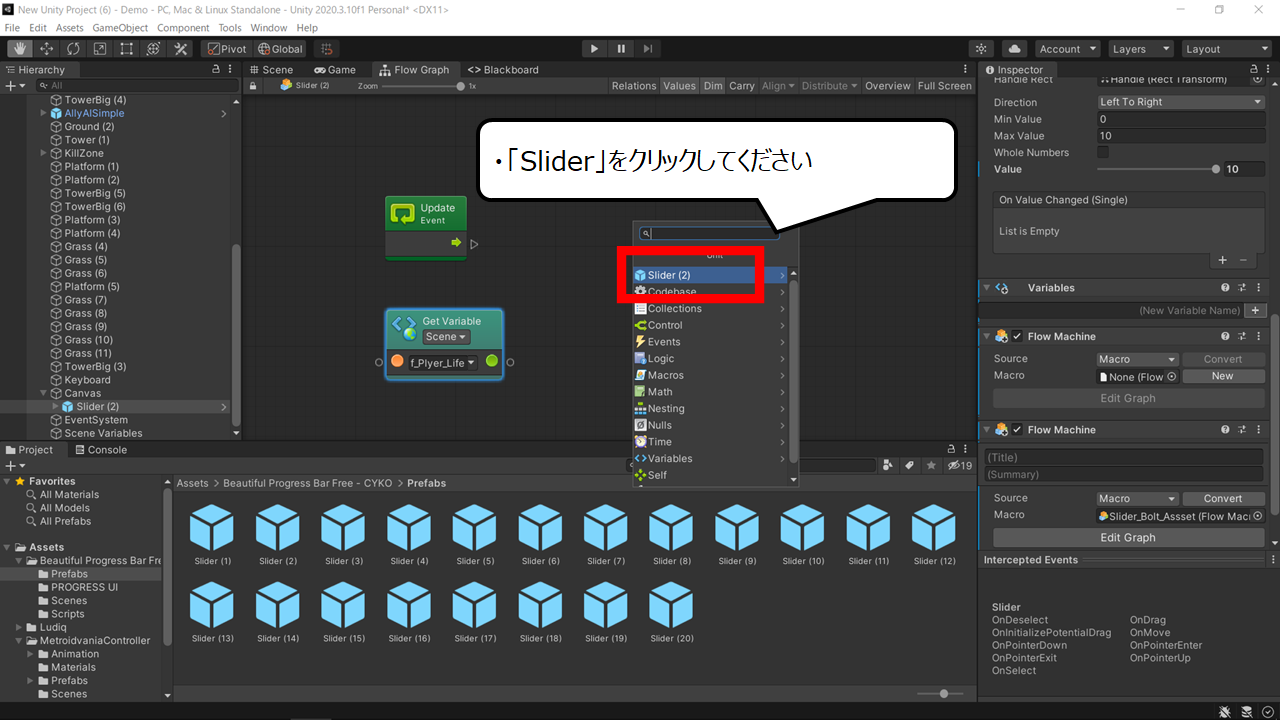
Task: Click the Play button
Action: click(594, 48)
